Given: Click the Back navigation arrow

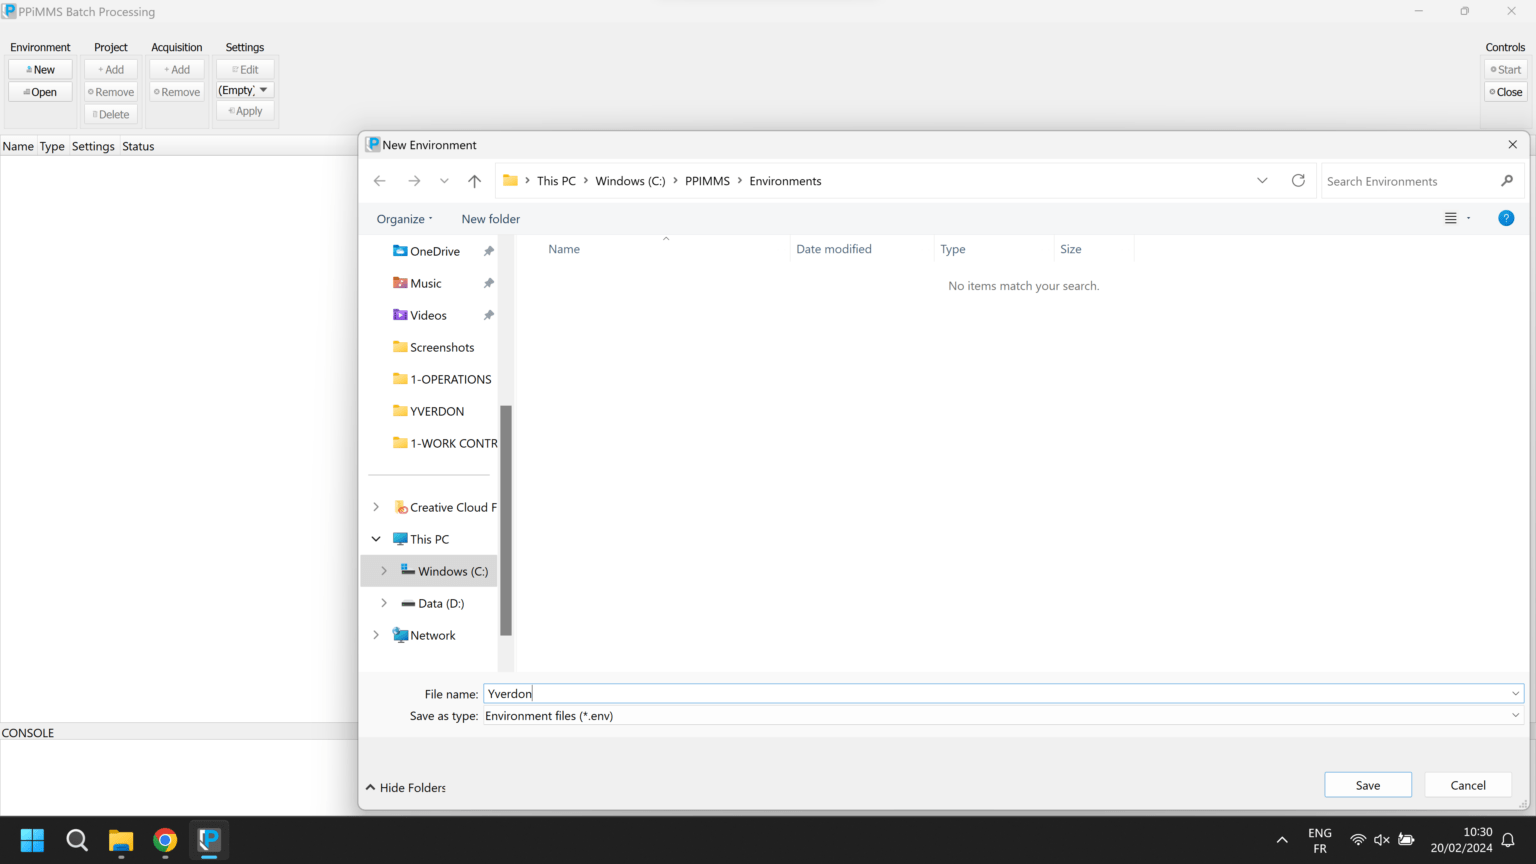Looking at the screenshot, I should (x=380, y=181).
